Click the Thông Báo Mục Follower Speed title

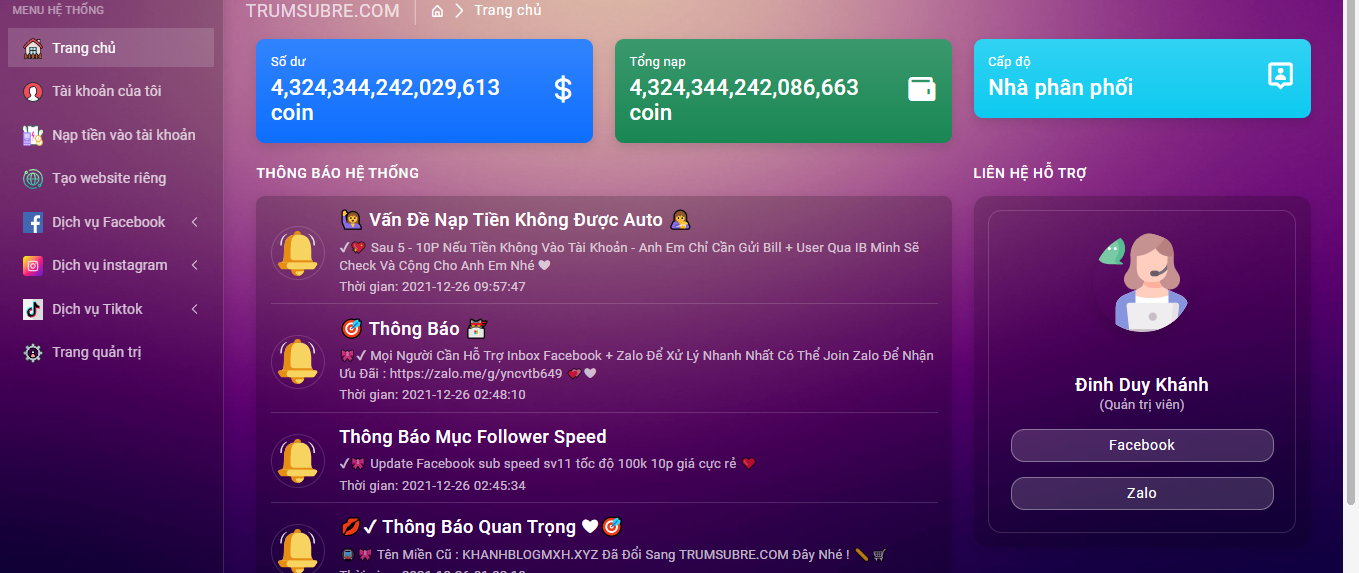(473, 437)
